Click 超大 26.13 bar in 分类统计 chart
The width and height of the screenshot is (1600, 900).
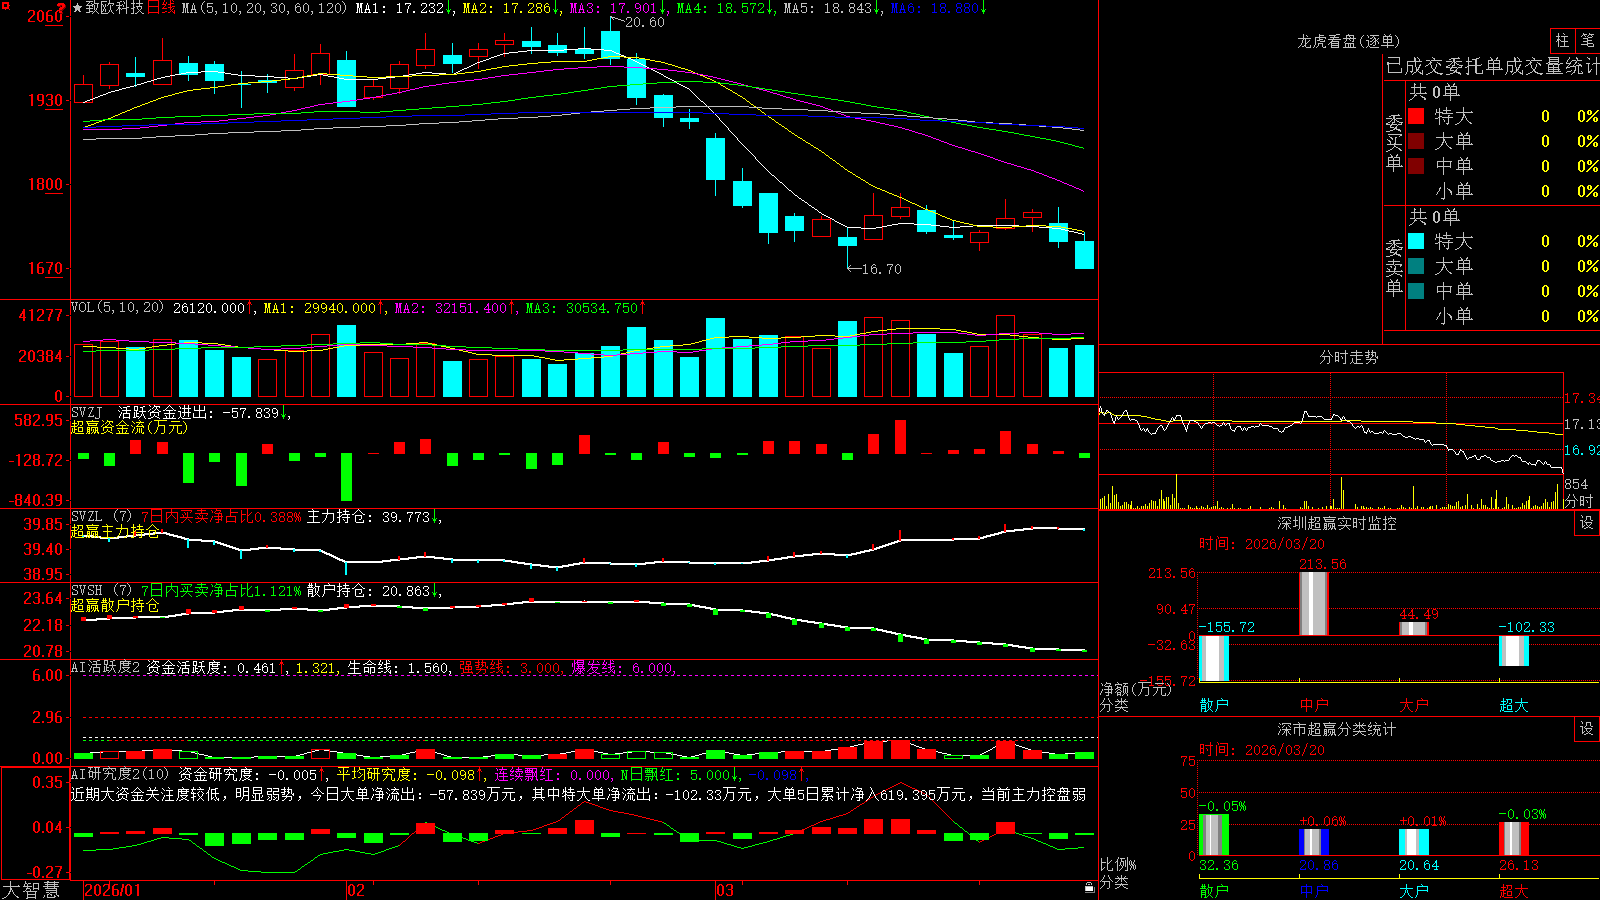coord(1513,839)
